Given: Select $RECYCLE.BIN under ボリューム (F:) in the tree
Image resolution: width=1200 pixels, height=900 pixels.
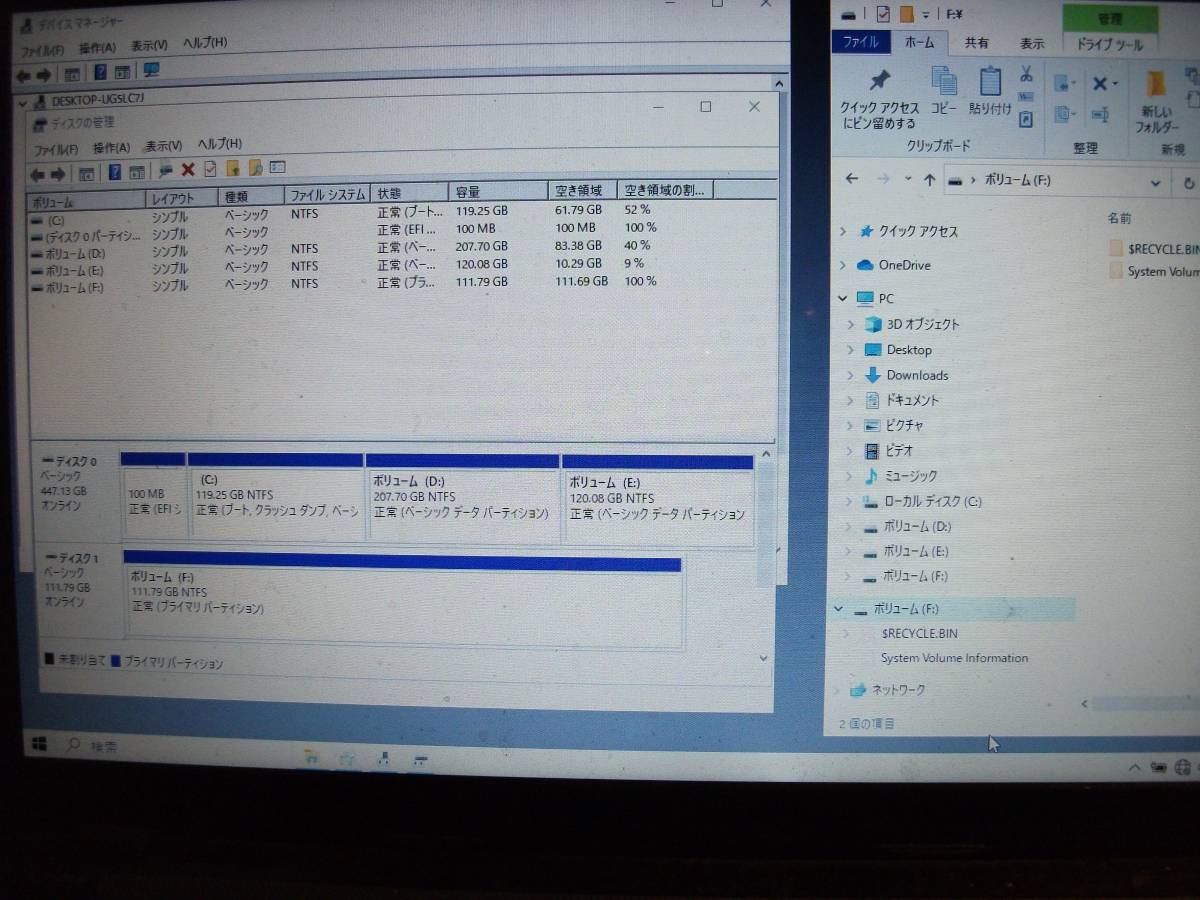Looking at the screenshot, I should (919, 633).
